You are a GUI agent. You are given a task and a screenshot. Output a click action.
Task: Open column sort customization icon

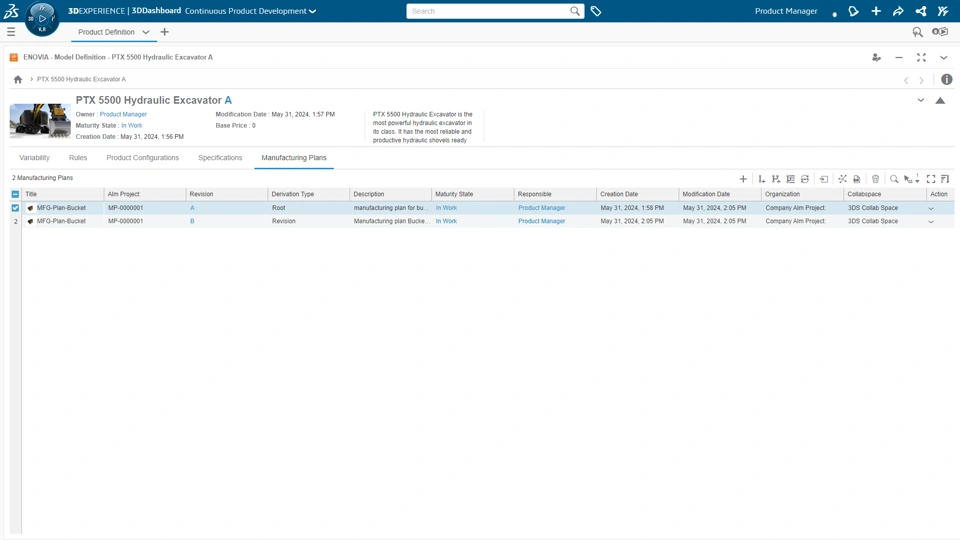945,179
